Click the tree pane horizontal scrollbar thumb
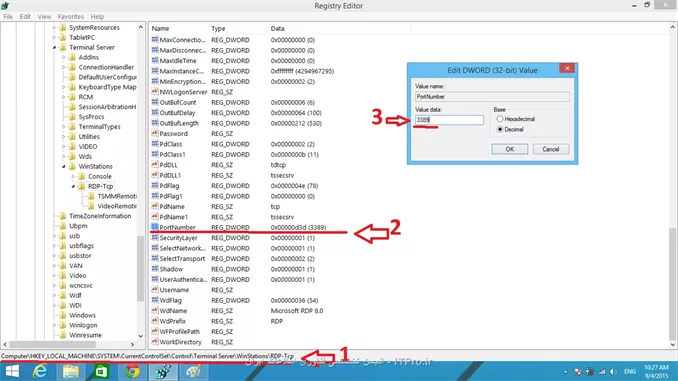678x381 pixels. (x=52, y=344)
